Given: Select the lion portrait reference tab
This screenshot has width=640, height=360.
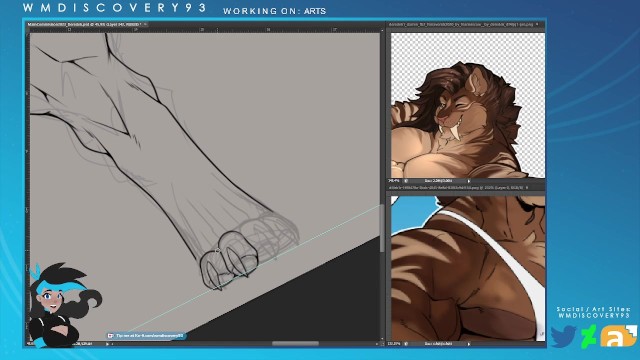Looking at the screenshot, I should coord(461,24).
